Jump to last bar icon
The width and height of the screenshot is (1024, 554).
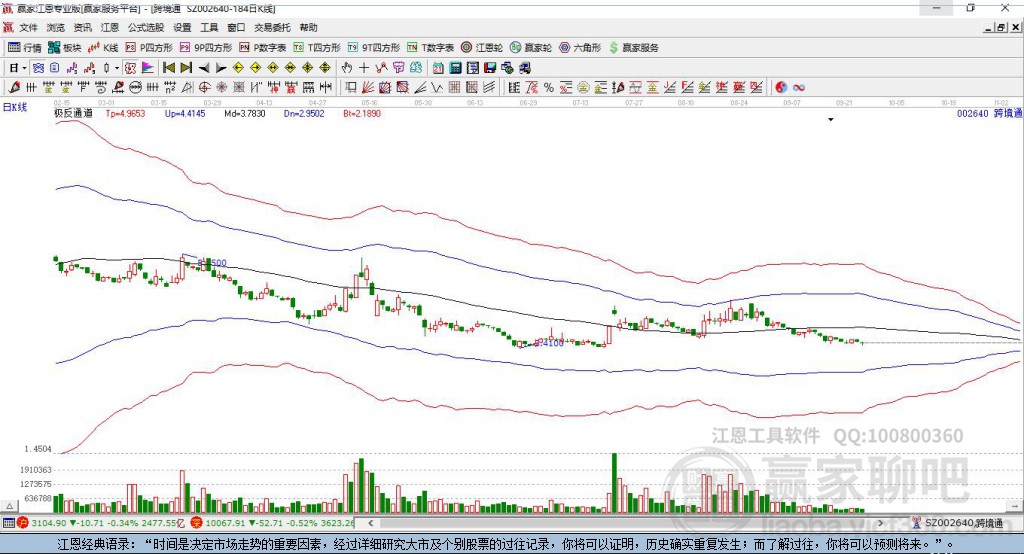point(186,68)
